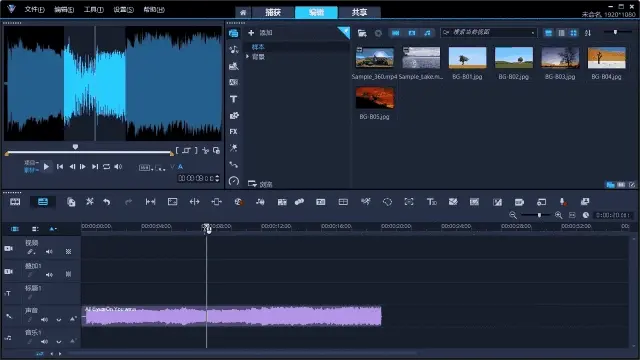Jump to start of the preview
Screen dimensions: 640x360
60,167
